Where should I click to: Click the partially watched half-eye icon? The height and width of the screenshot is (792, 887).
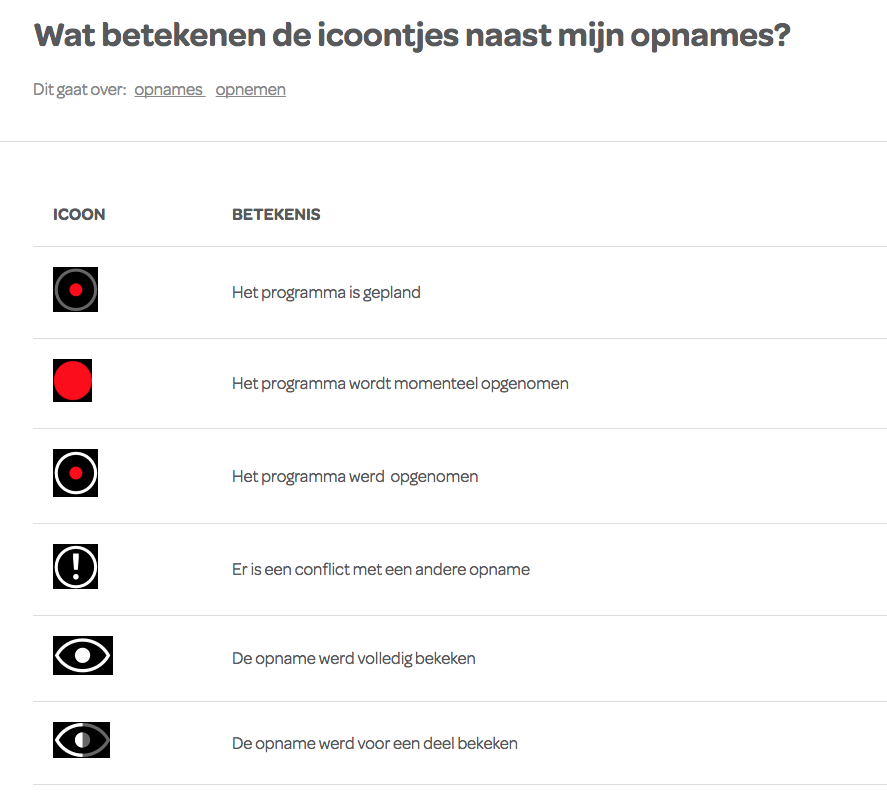click(81, 740)
